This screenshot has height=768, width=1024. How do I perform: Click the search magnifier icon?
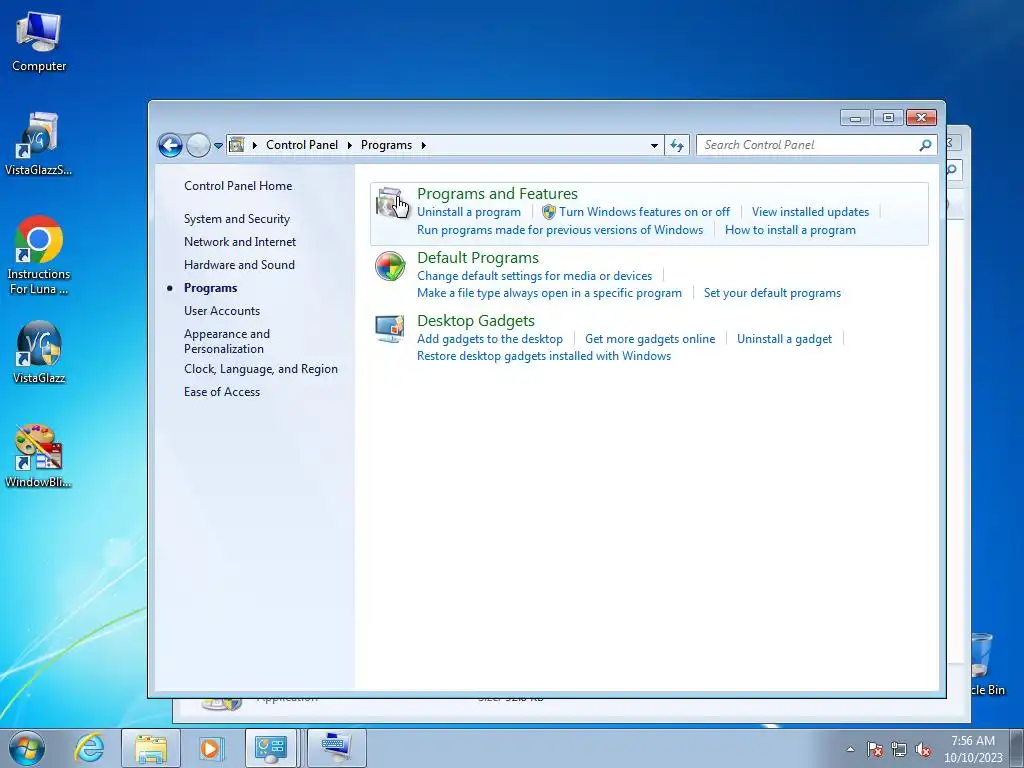(925, 145)
